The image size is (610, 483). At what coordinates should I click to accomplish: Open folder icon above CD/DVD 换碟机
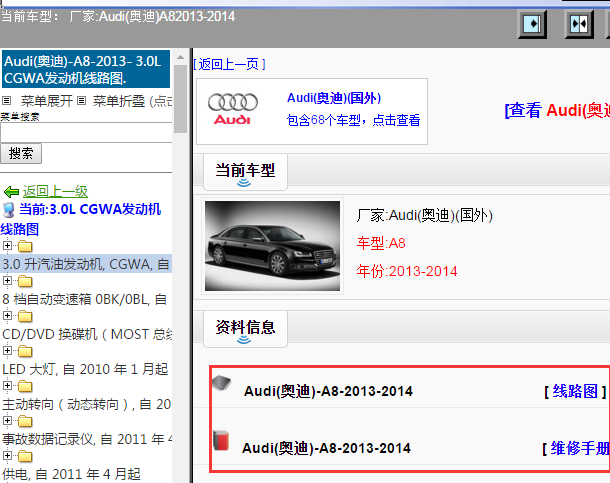click(25, 316)
